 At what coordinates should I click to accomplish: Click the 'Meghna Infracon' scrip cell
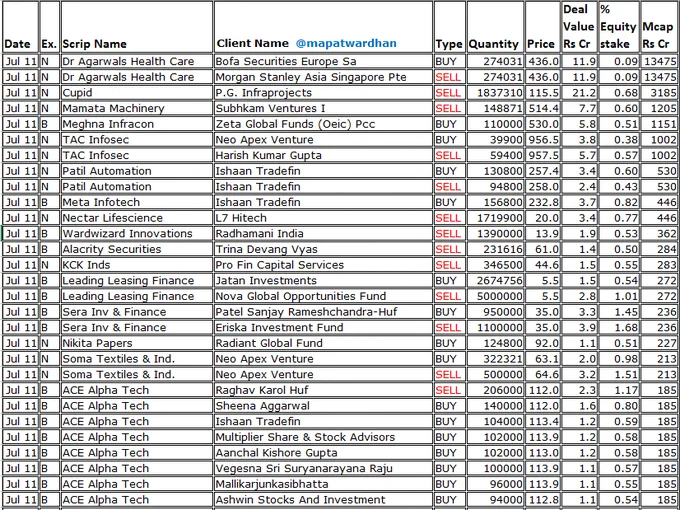tap(137, 124)
